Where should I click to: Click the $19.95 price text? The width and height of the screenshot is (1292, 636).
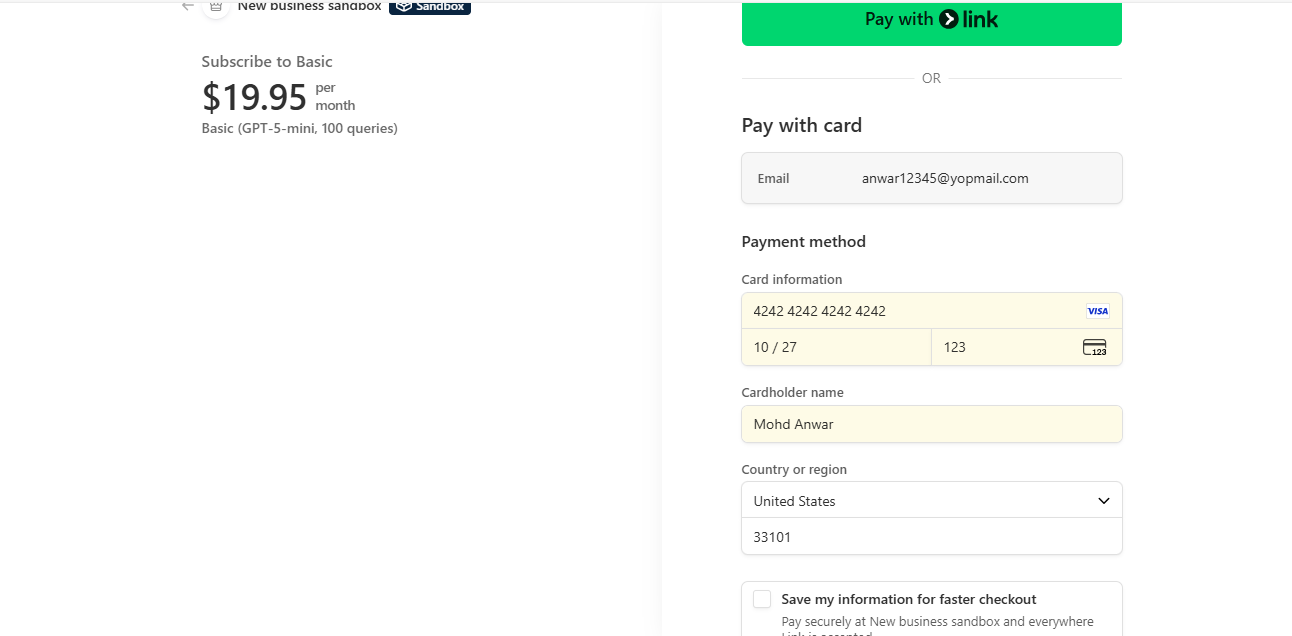tap(254, 97)
